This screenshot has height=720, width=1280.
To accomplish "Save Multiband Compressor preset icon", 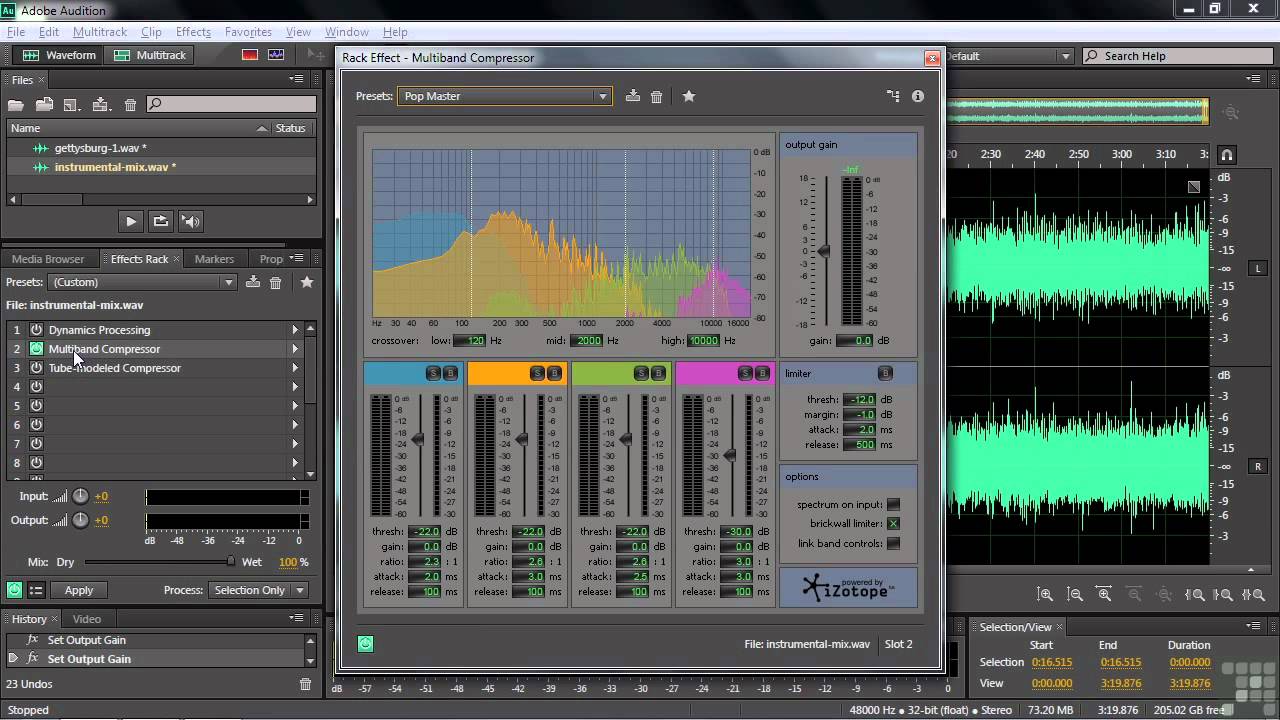I will (632, 96).
